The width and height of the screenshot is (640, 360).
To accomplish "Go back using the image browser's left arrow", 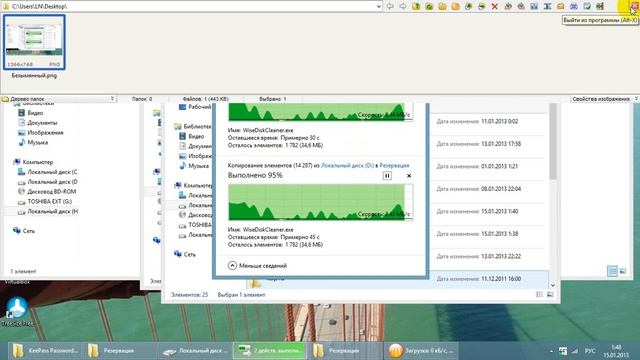I will (390, 6).
